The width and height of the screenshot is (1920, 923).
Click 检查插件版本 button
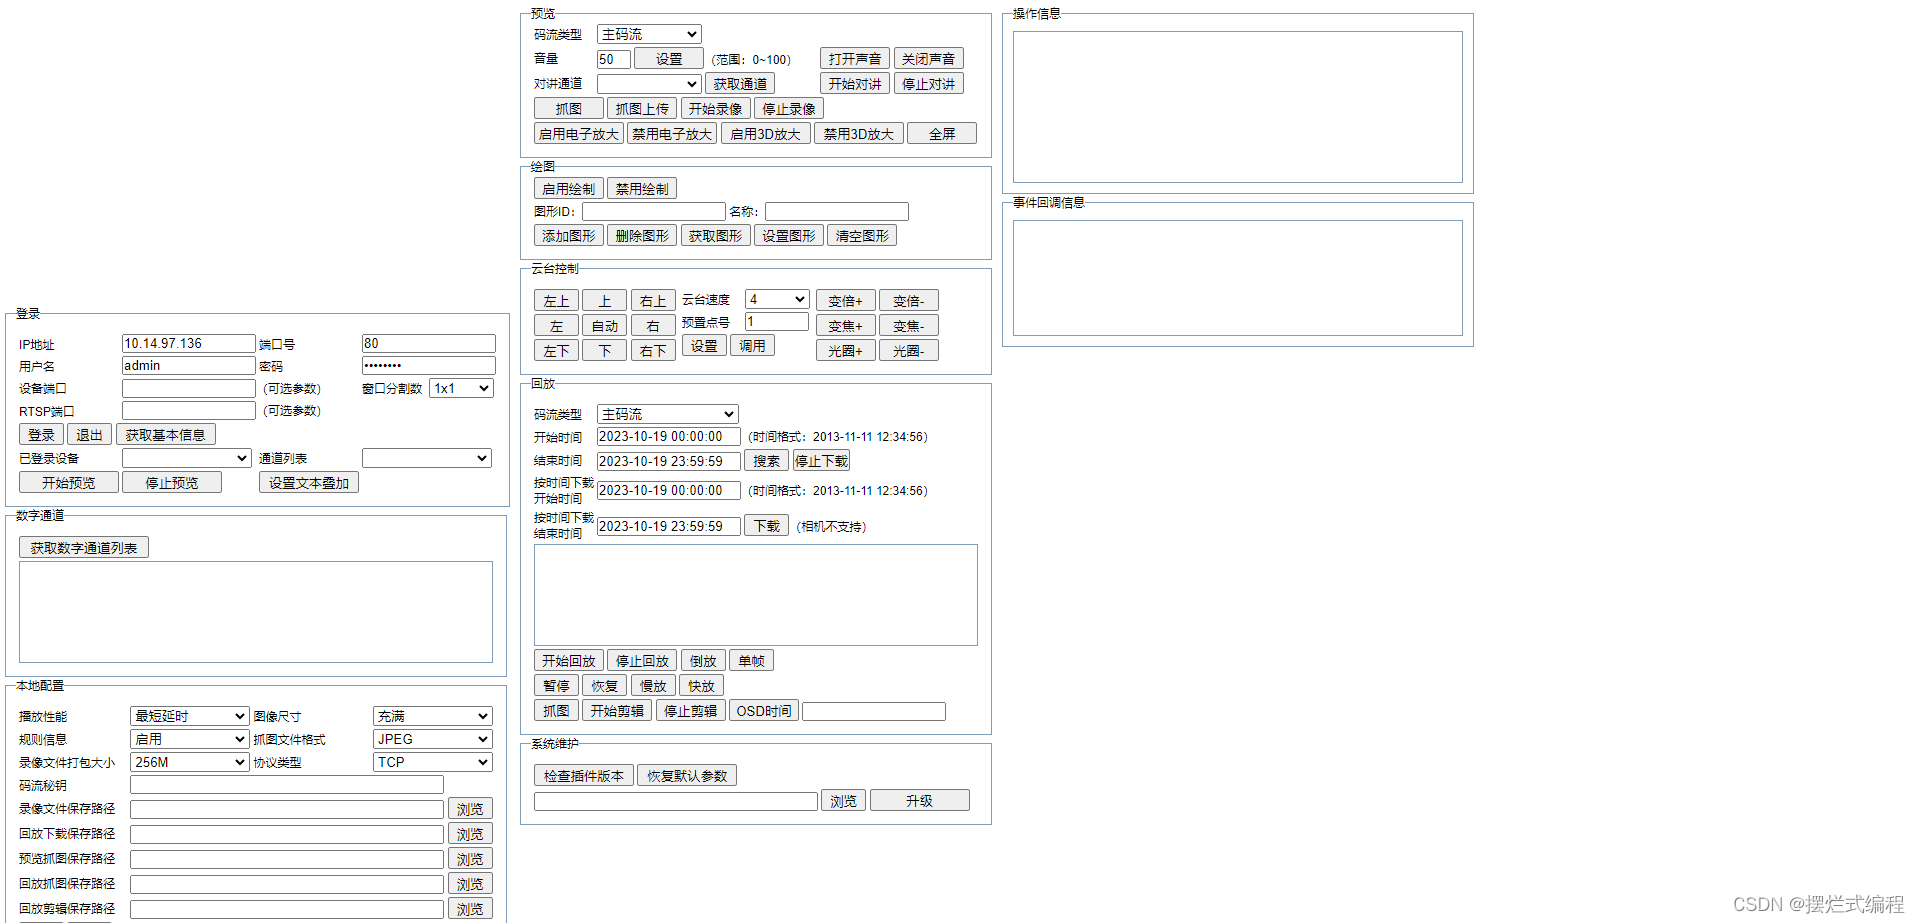click(x=584, y=776)
